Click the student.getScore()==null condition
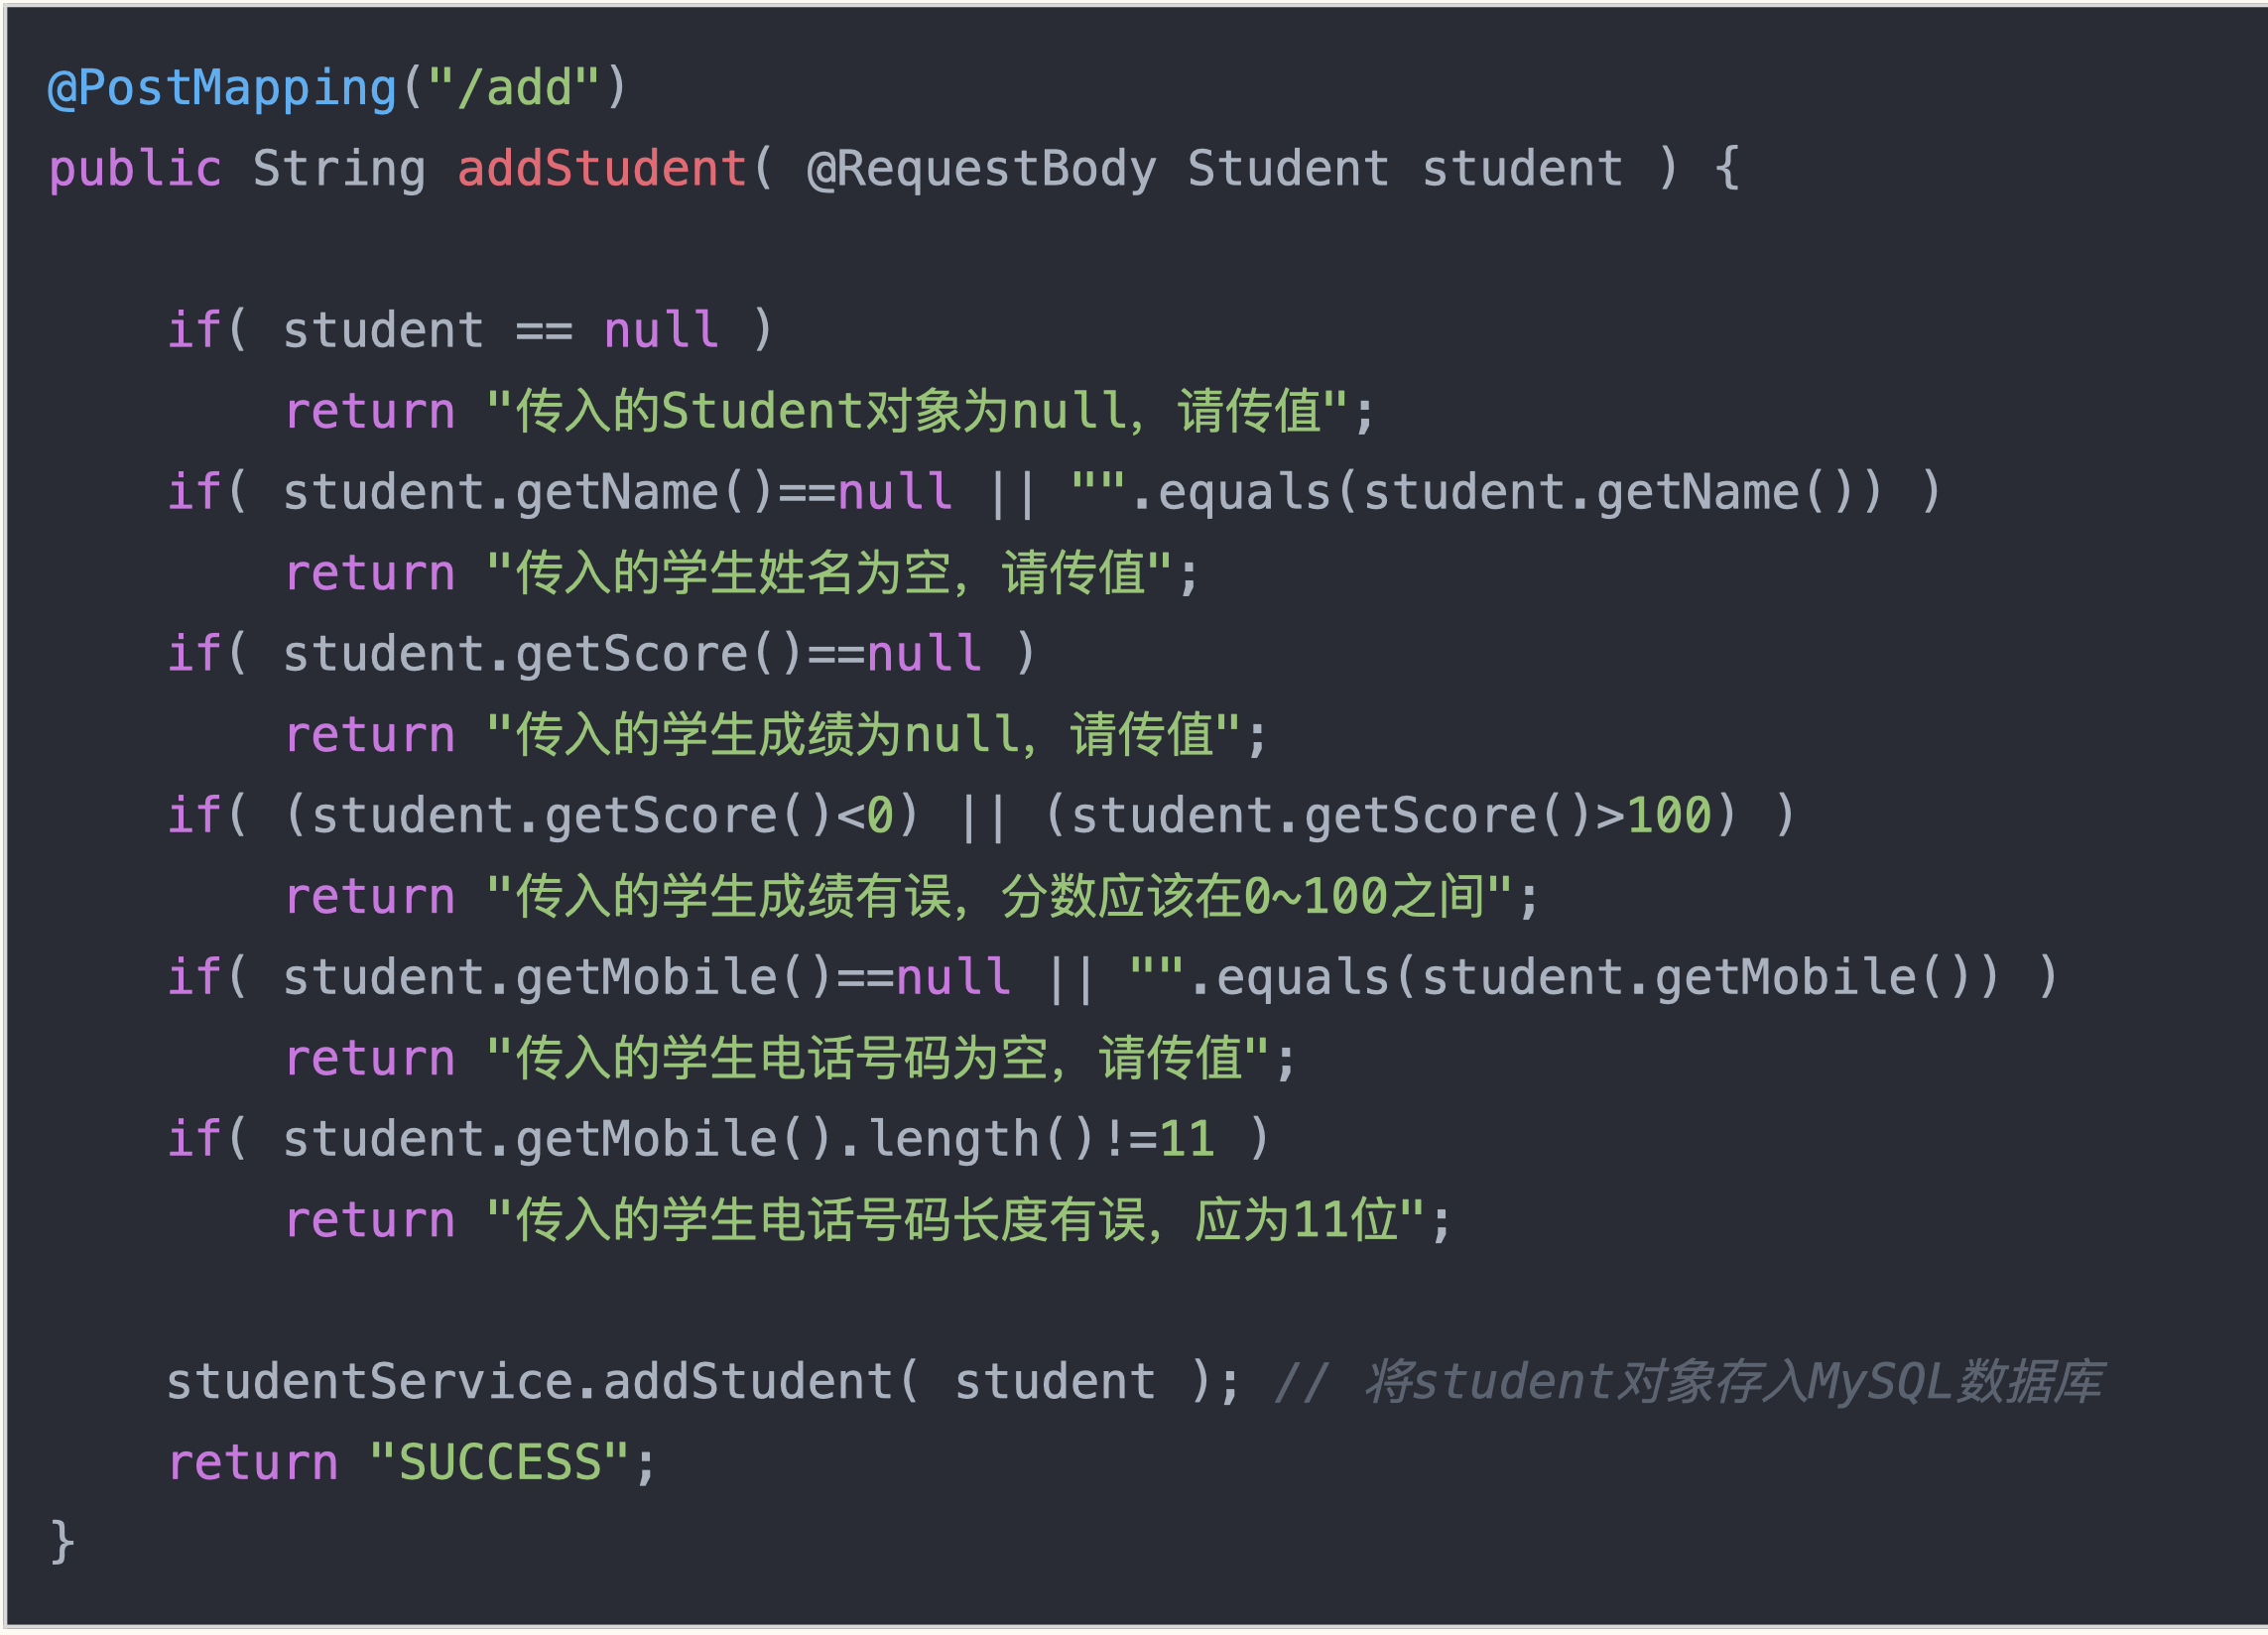2268x1635 pixels. coord(632,655)
